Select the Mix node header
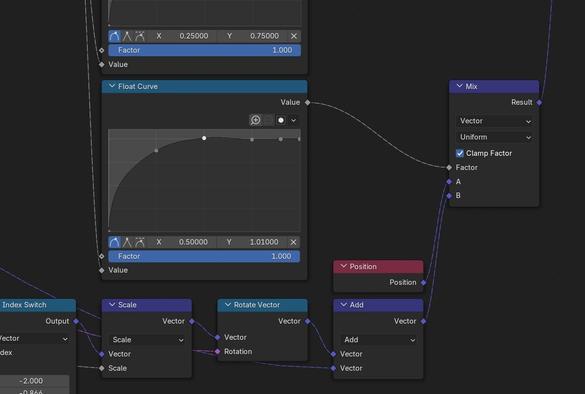Image resolution: width=585 pixels, height=394 pixels. tap(494, 86)
